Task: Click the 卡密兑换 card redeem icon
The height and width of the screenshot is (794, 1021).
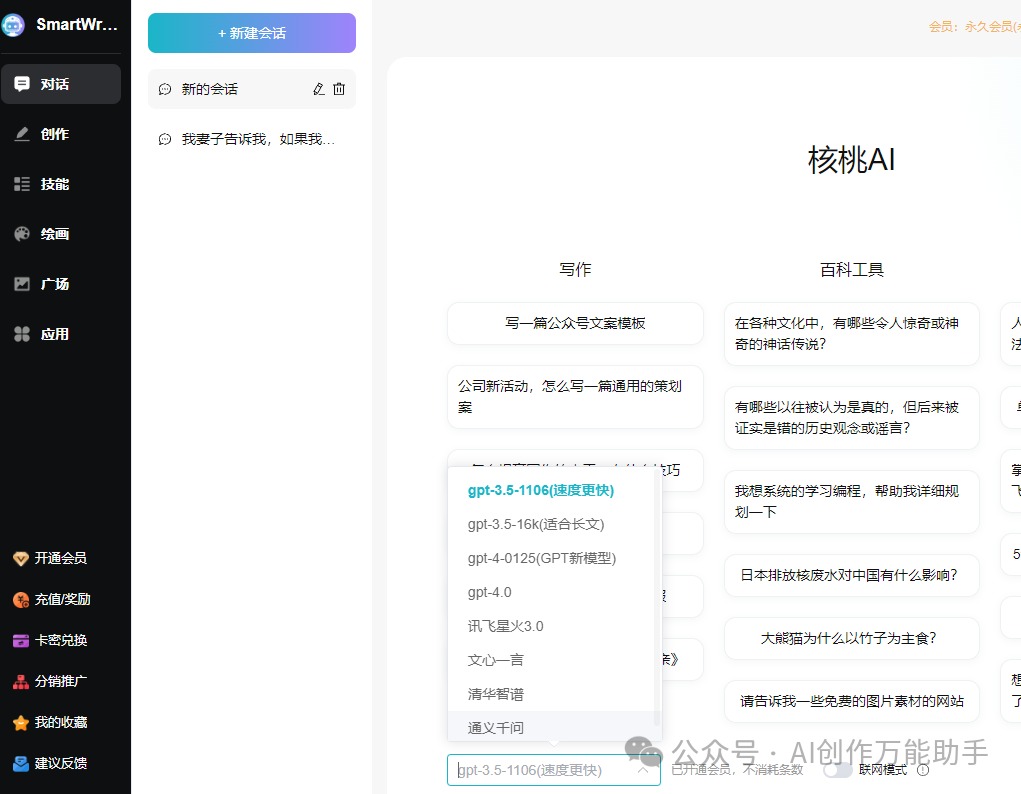Action: (x=20, y=640)
